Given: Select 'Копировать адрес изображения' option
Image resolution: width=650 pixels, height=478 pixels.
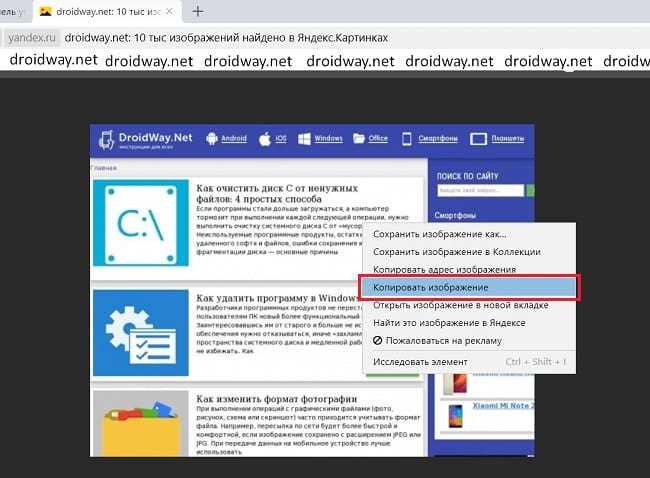Looking at the screenshot, I should [444, 270].
